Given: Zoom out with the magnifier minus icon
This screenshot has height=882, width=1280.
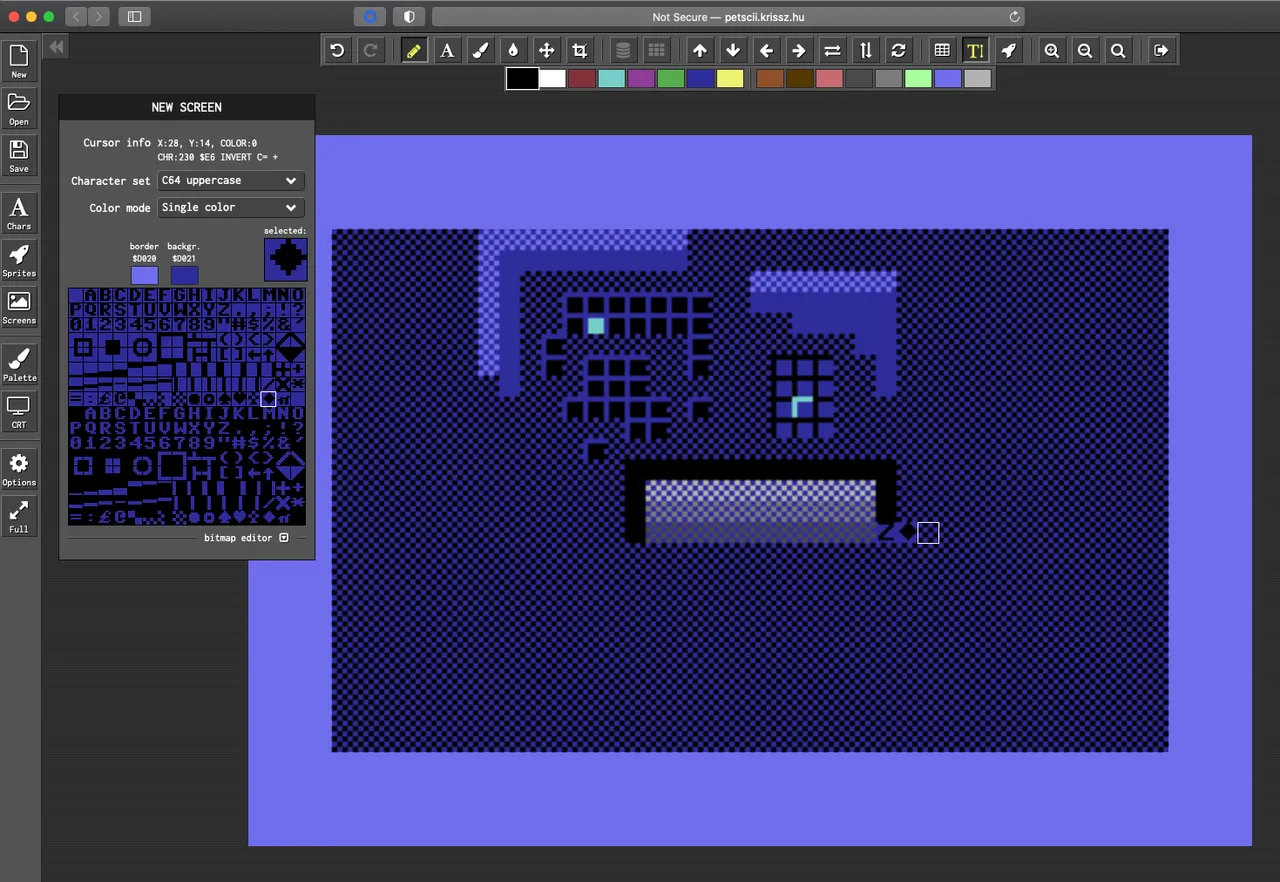Looking at the screenshot, I should click(1084, 50).
